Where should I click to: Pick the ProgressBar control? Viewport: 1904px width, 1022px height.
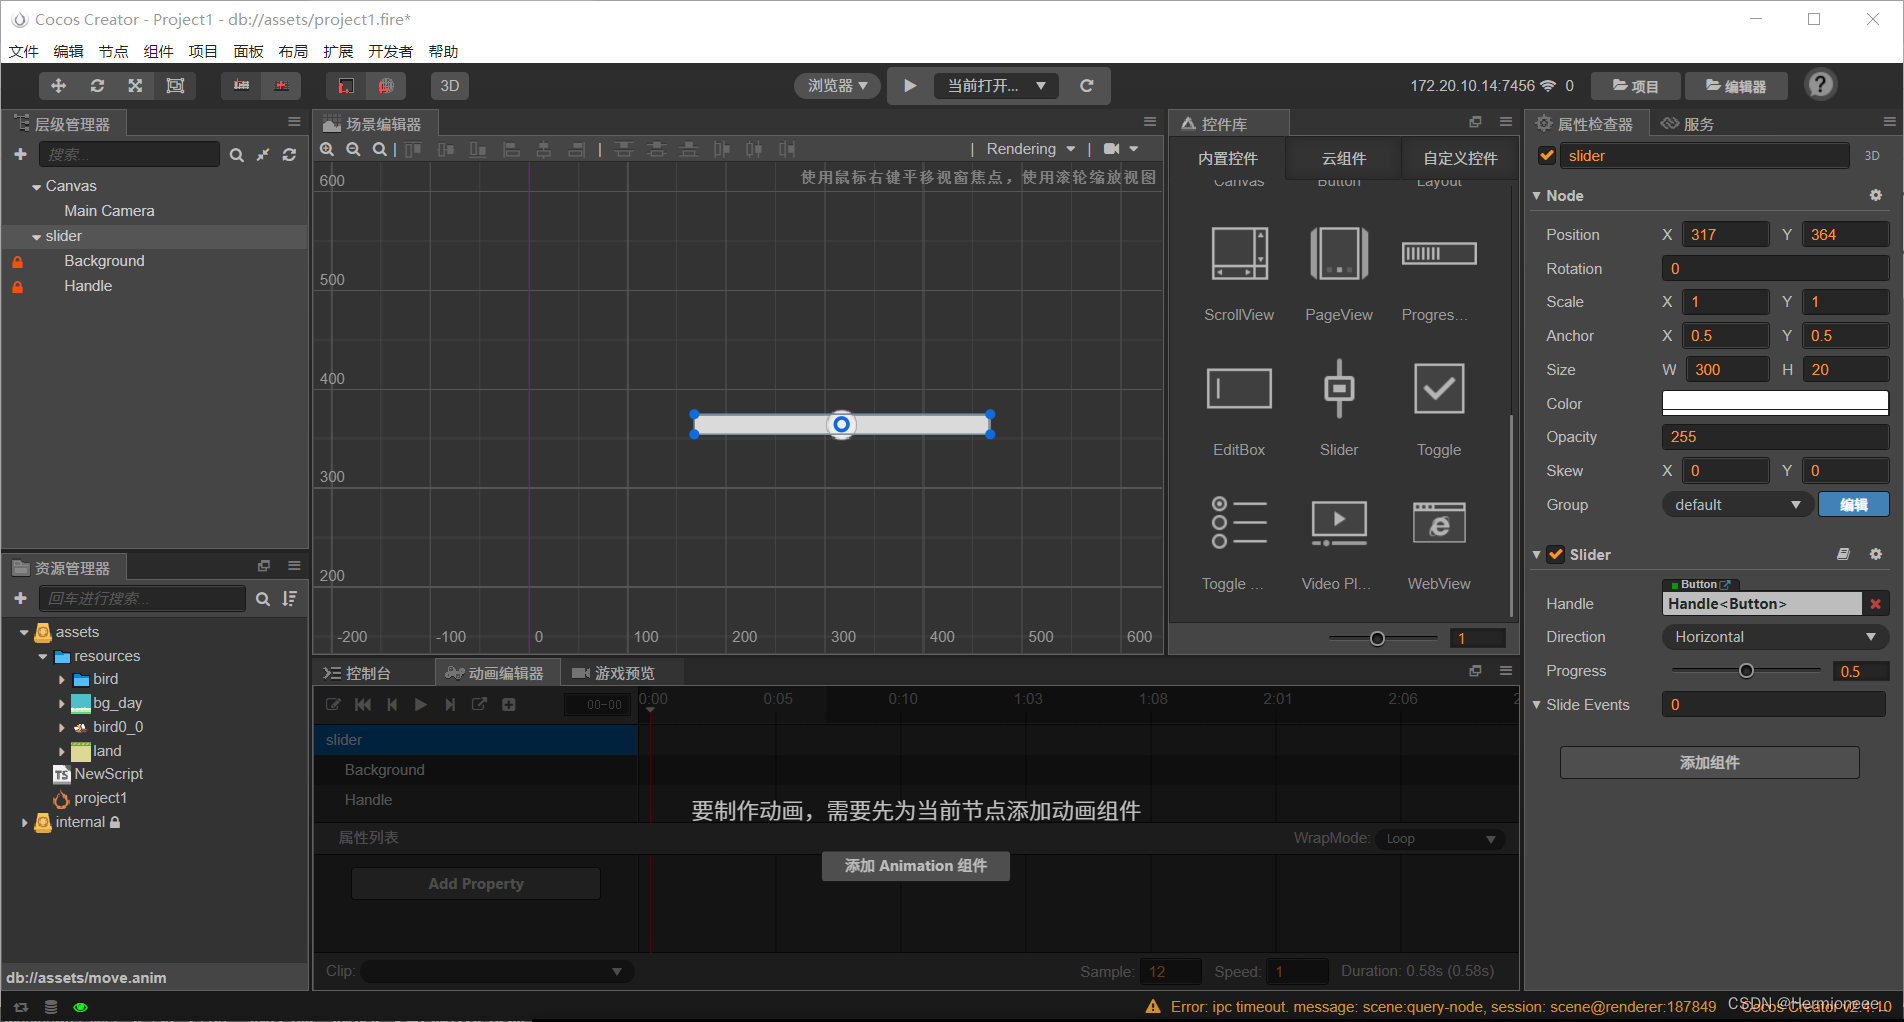tap(1439, 274)
